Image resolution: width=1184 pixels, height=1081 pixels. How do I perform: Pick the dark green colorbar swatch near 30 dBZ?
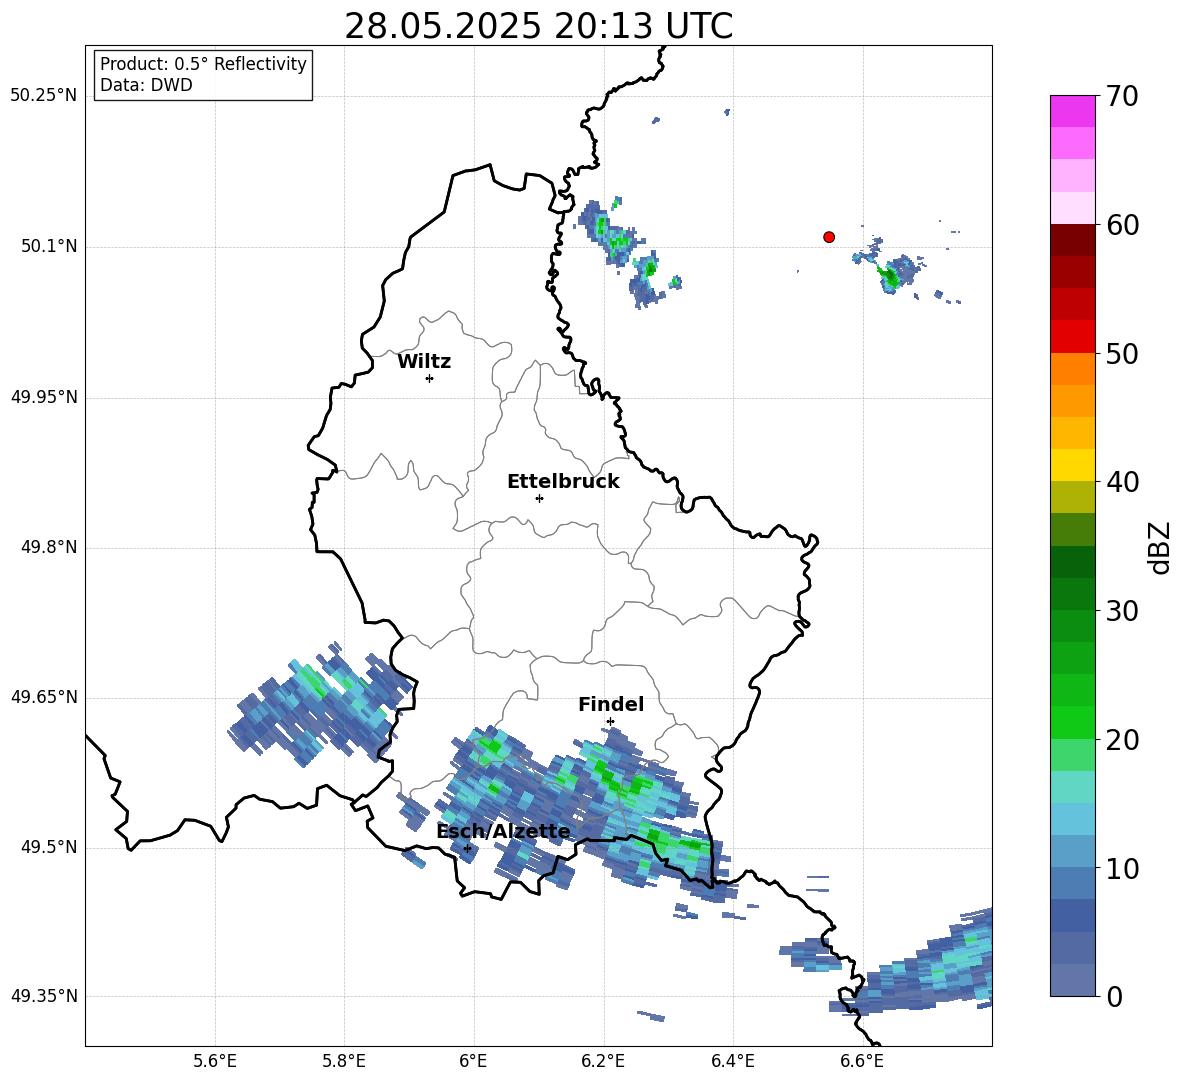click(1072, 593)
